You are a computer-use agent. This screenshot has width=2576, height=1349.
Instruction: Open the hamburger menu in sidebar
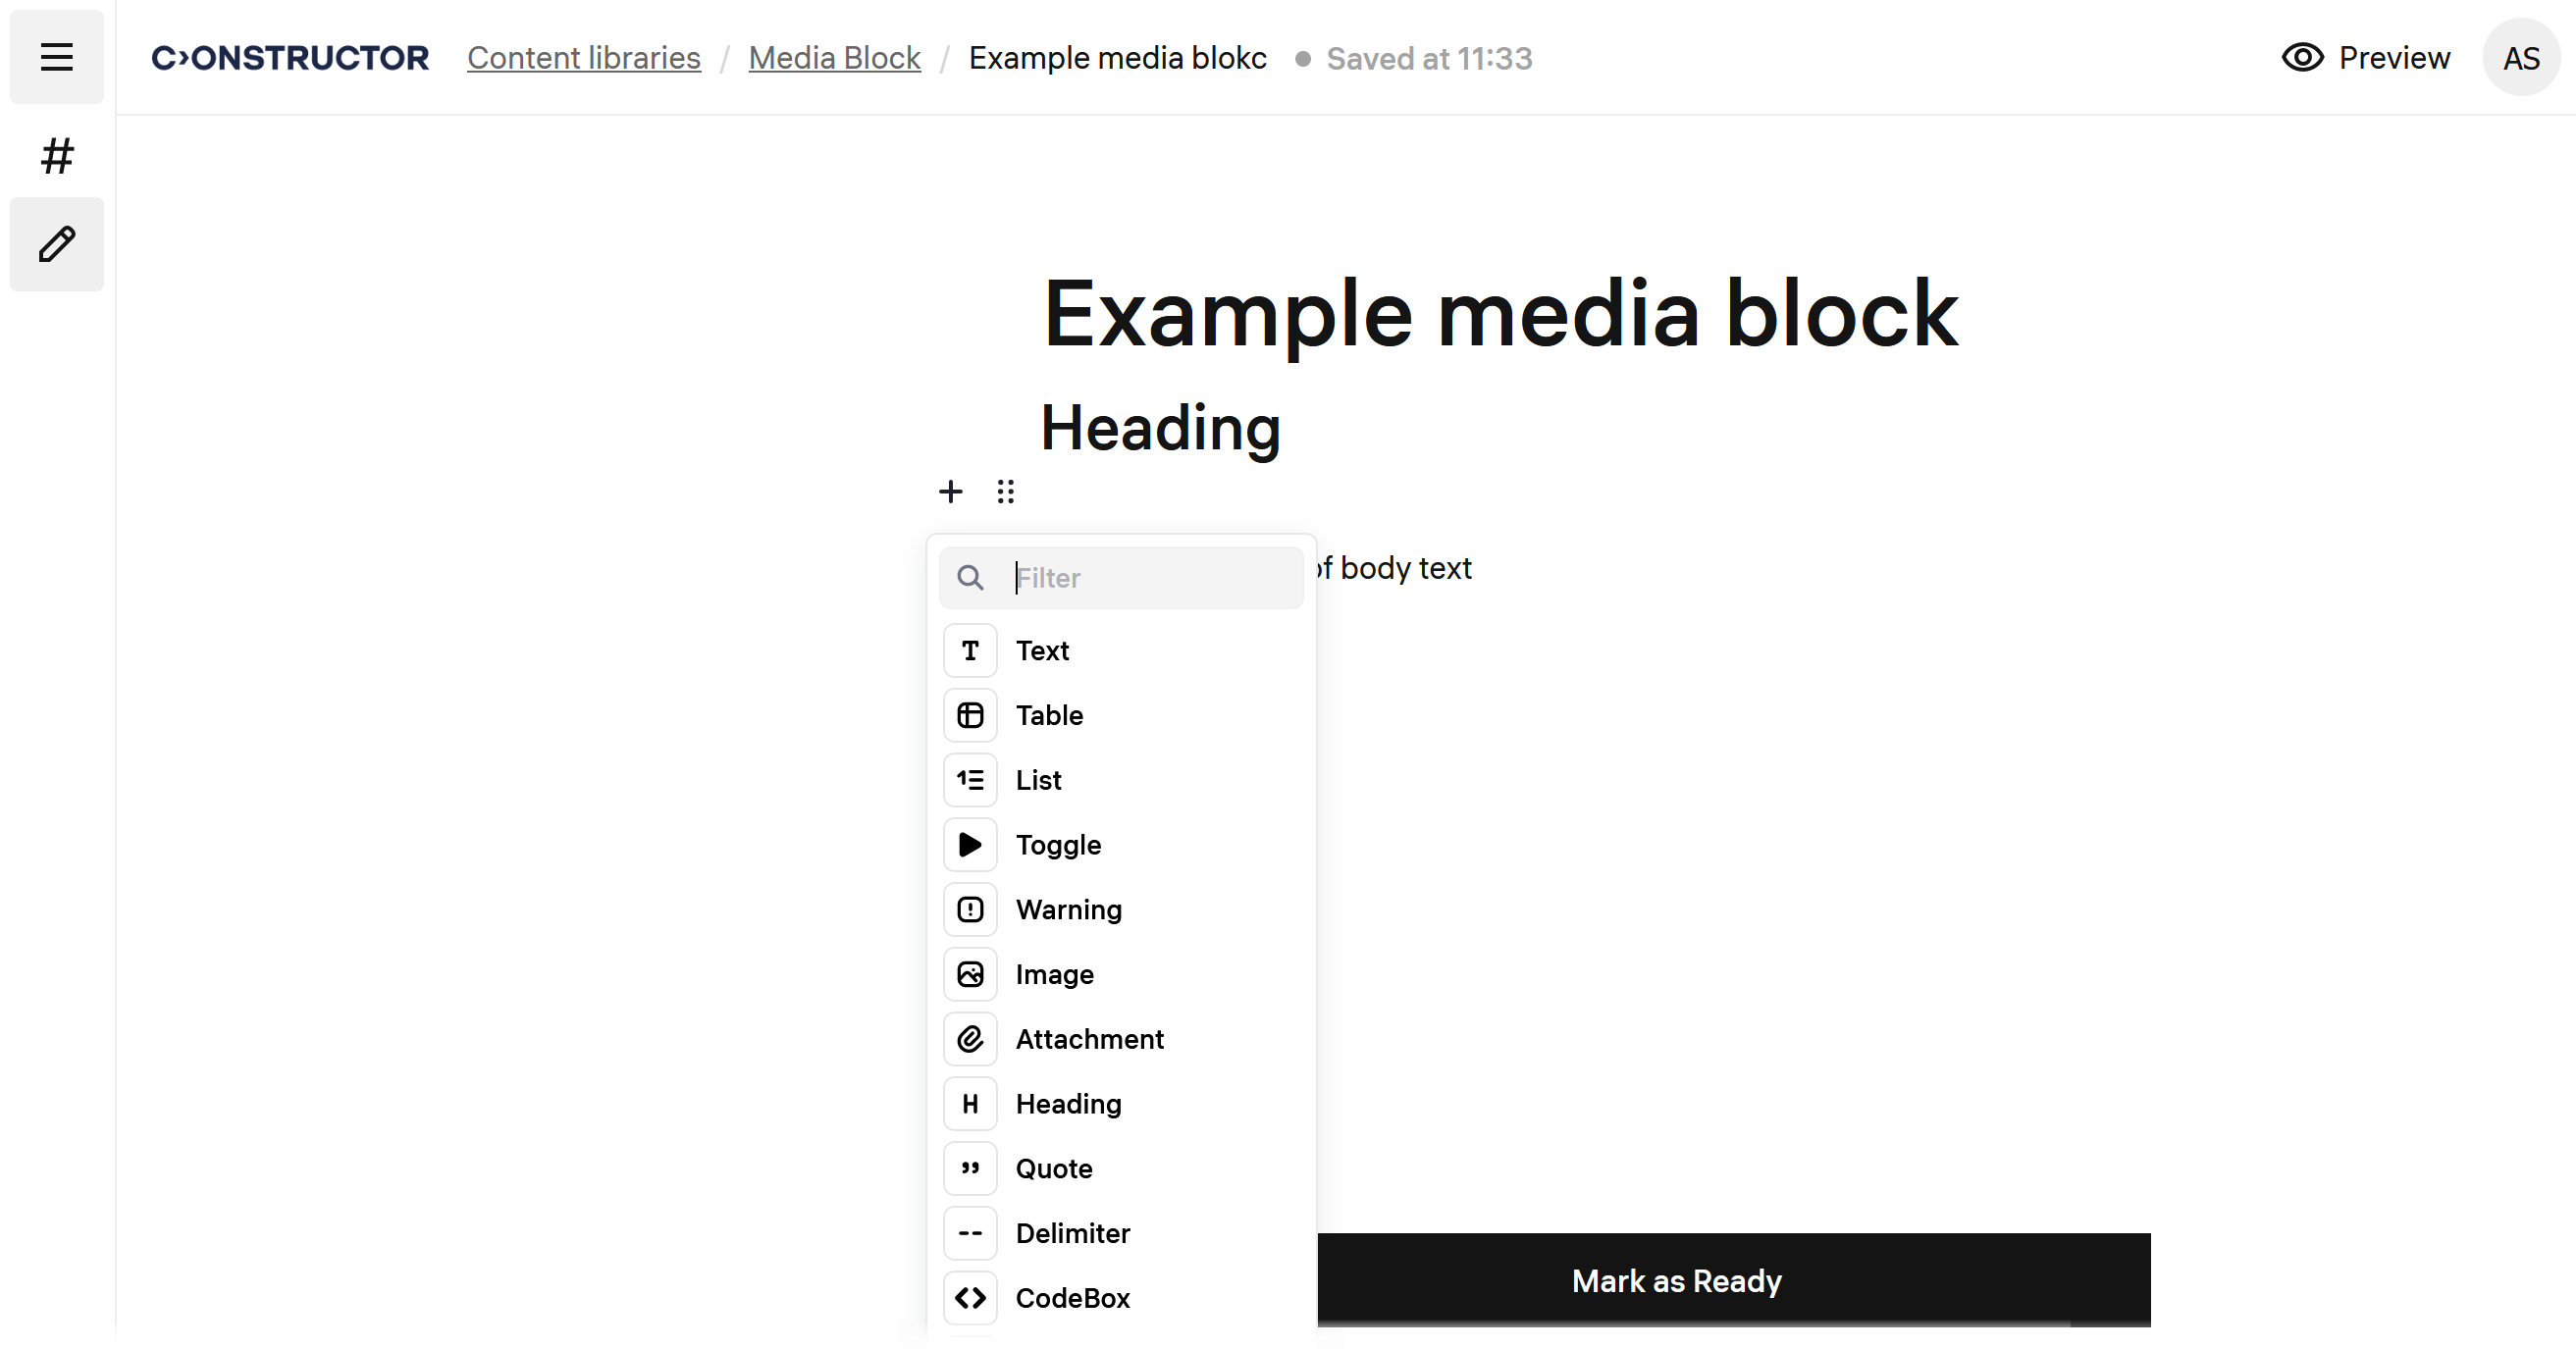point(56,57)
